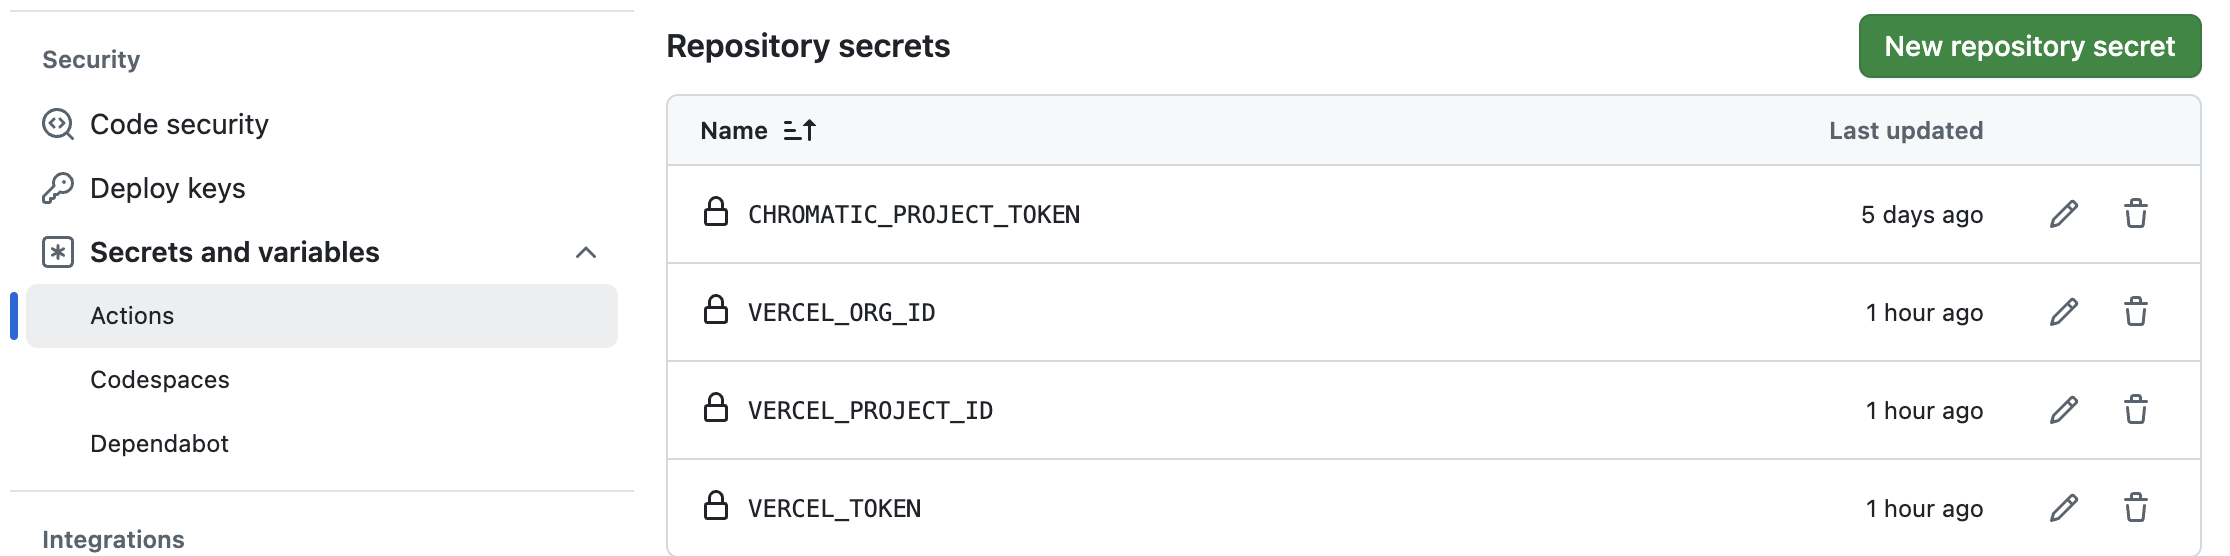Click the Last updated column header
Image resolution: width=2230 pixels, height=556 pixels.
tap(1905, 130)
